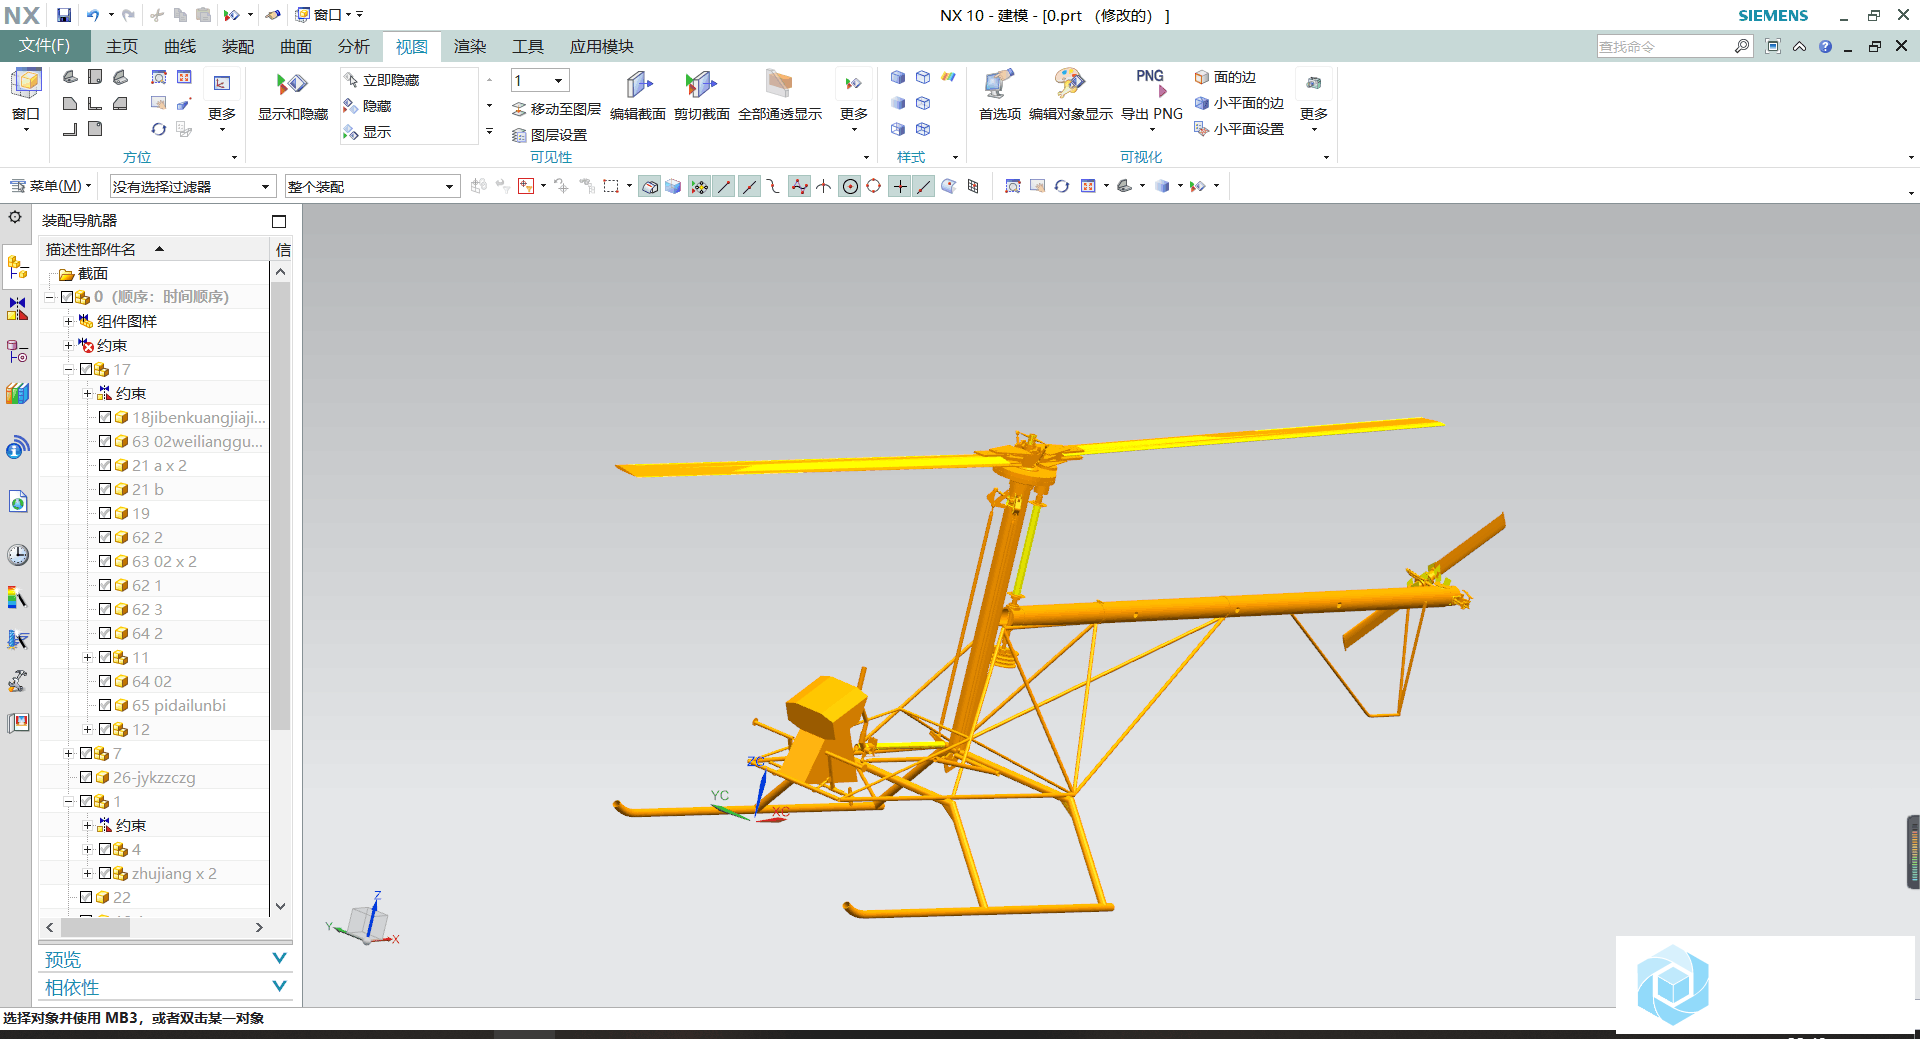Expand subassembly 7 in navigator

coord(69,753)
